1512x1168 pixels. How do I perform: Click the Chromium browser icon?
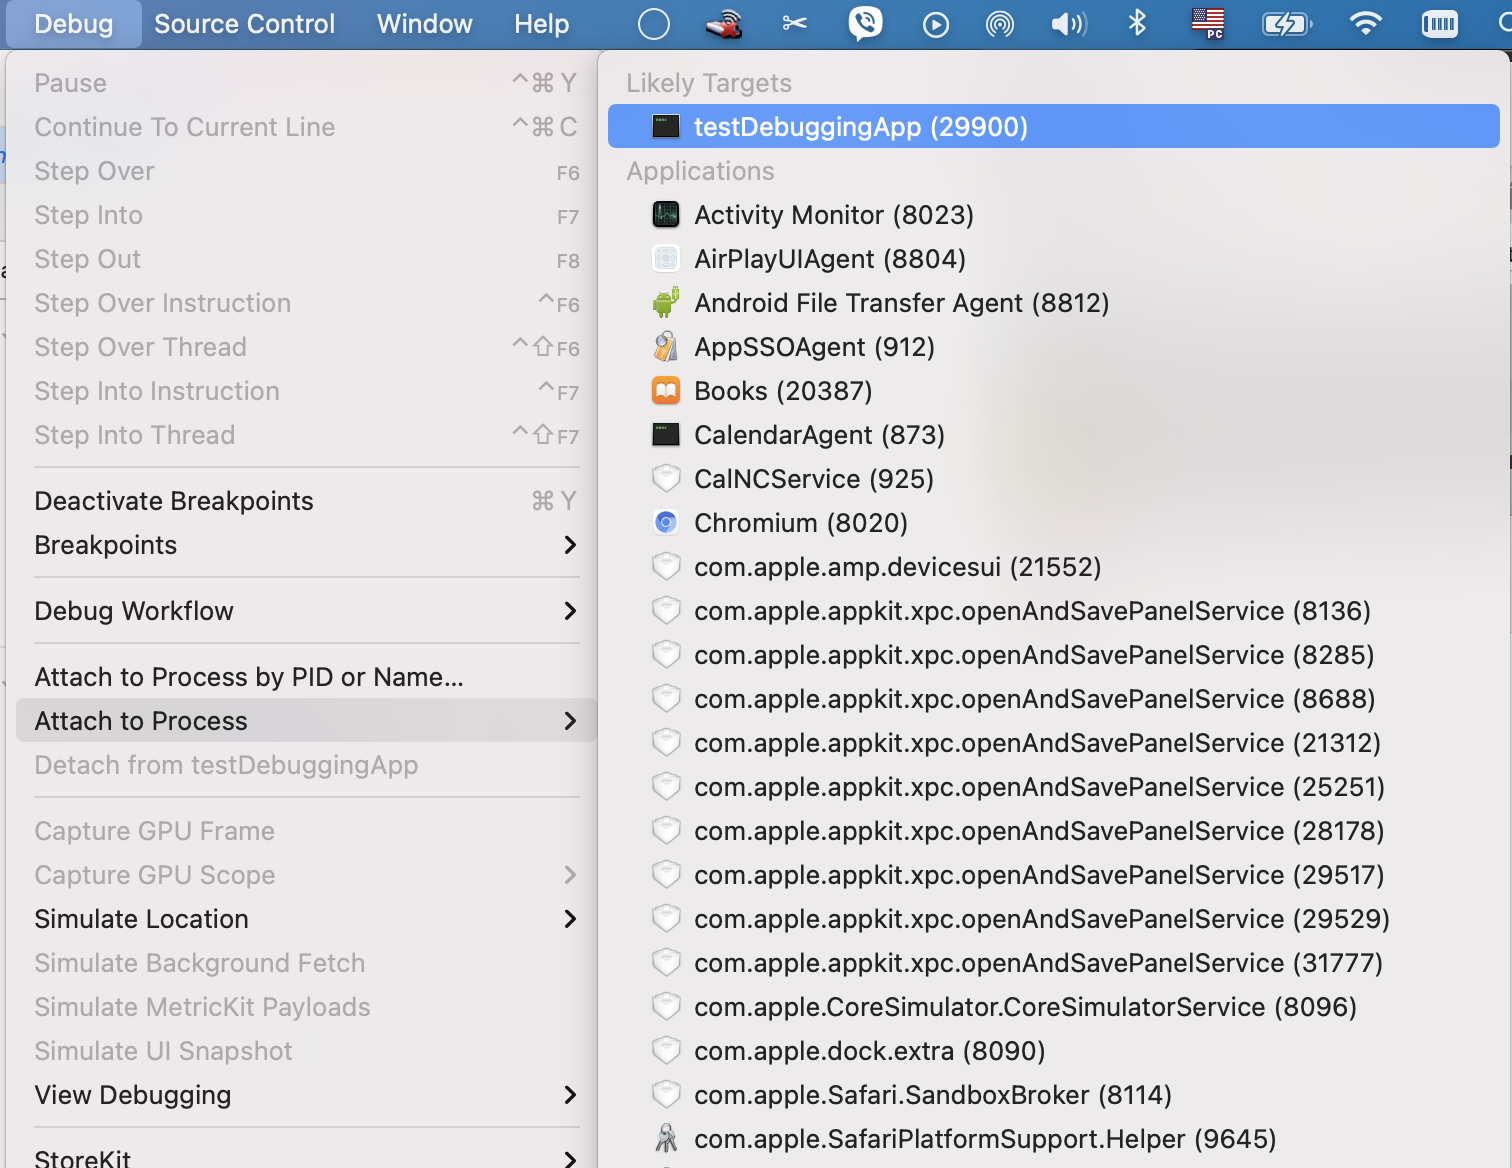click(666, 522)
